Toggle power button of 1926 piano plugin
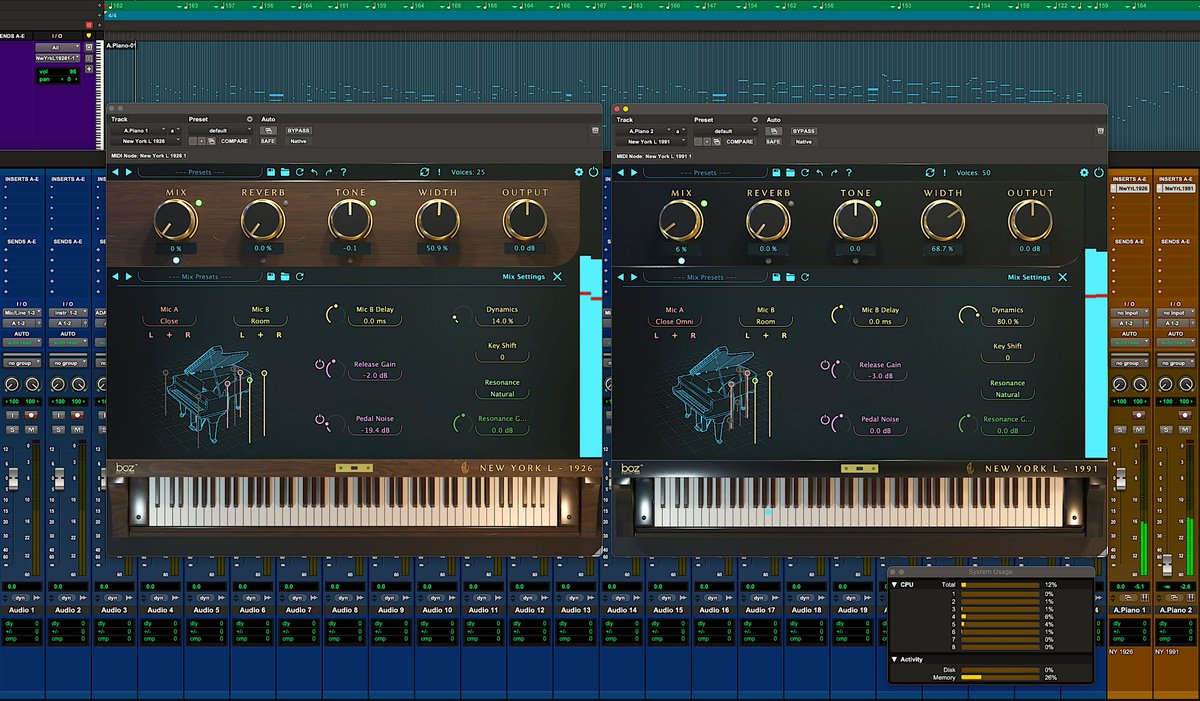Screen dimensions: 1200x701 pyautogui.click(x=593, y=172)
